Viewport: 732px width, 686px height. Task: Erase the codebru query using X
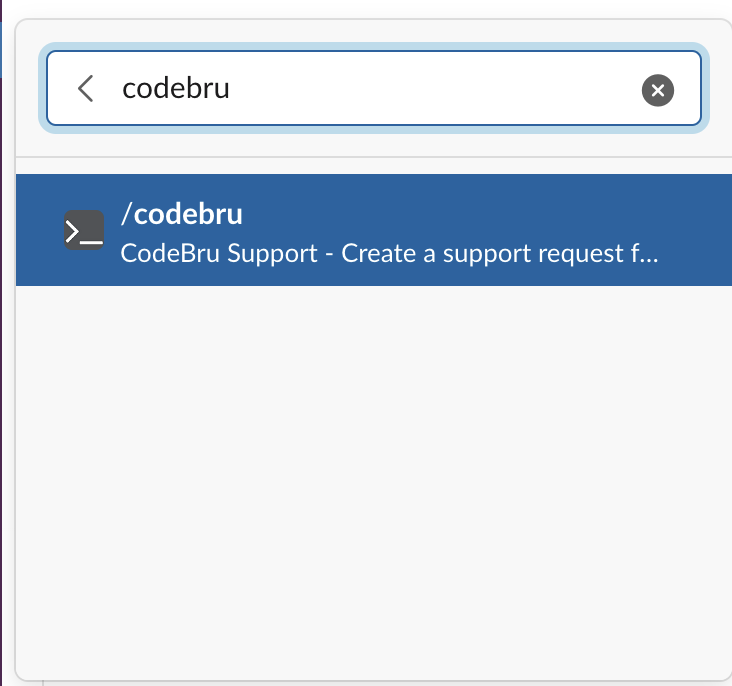tap(657, 91)
